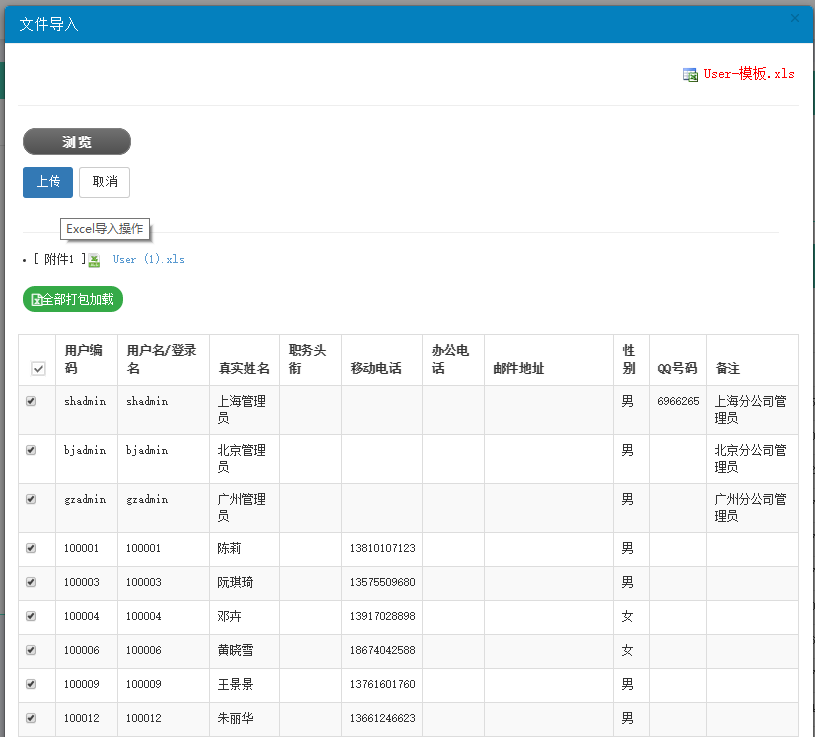Select the 北京管理员 name cell
Viewport: 815px width, 737px height.
242,458
